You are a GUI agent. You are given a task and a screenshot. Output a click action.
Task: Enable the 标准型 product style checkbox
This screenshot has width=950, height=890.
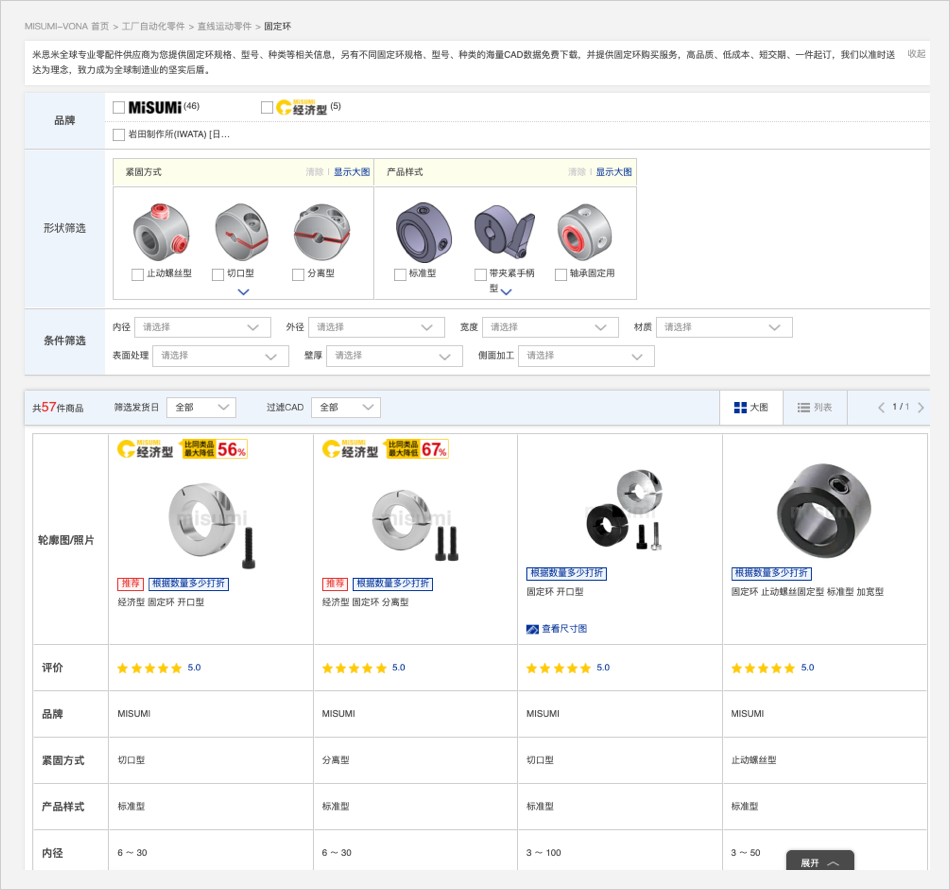400,274
